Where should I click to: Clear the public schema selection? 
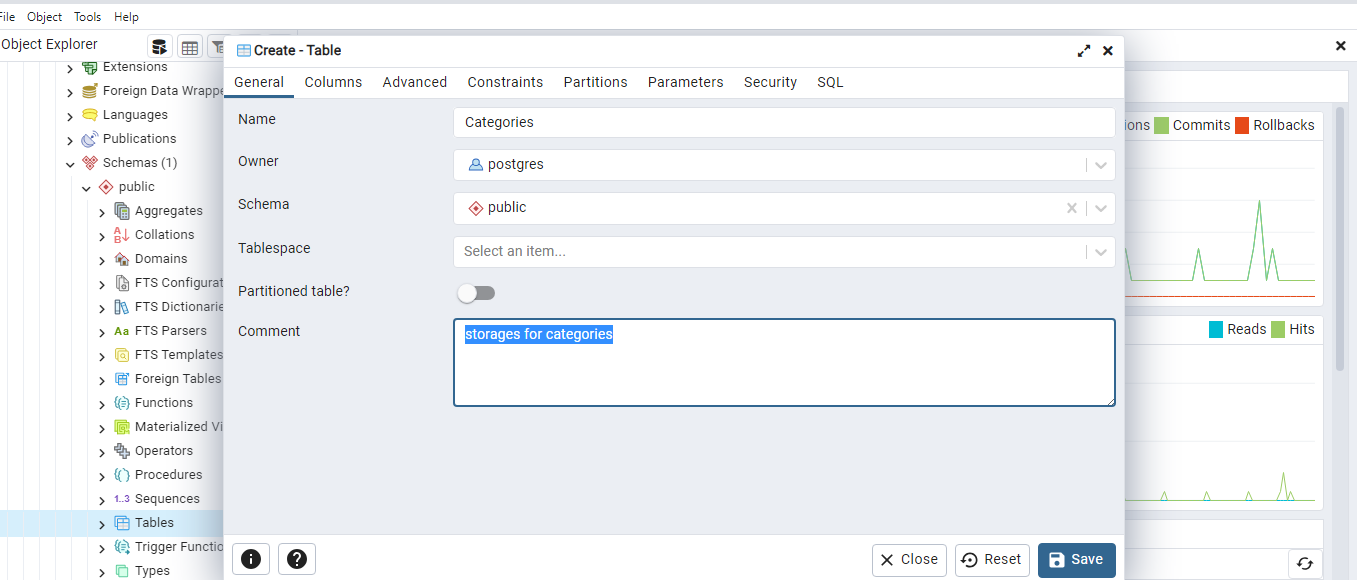1072,208
